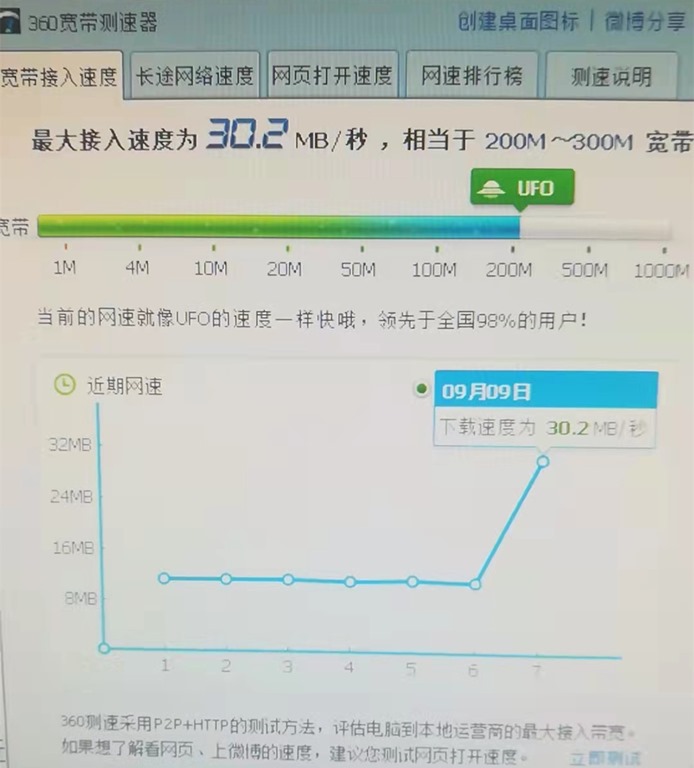Open the 测速说明 tab
694x768 pixels.
[x=611, y=77]
